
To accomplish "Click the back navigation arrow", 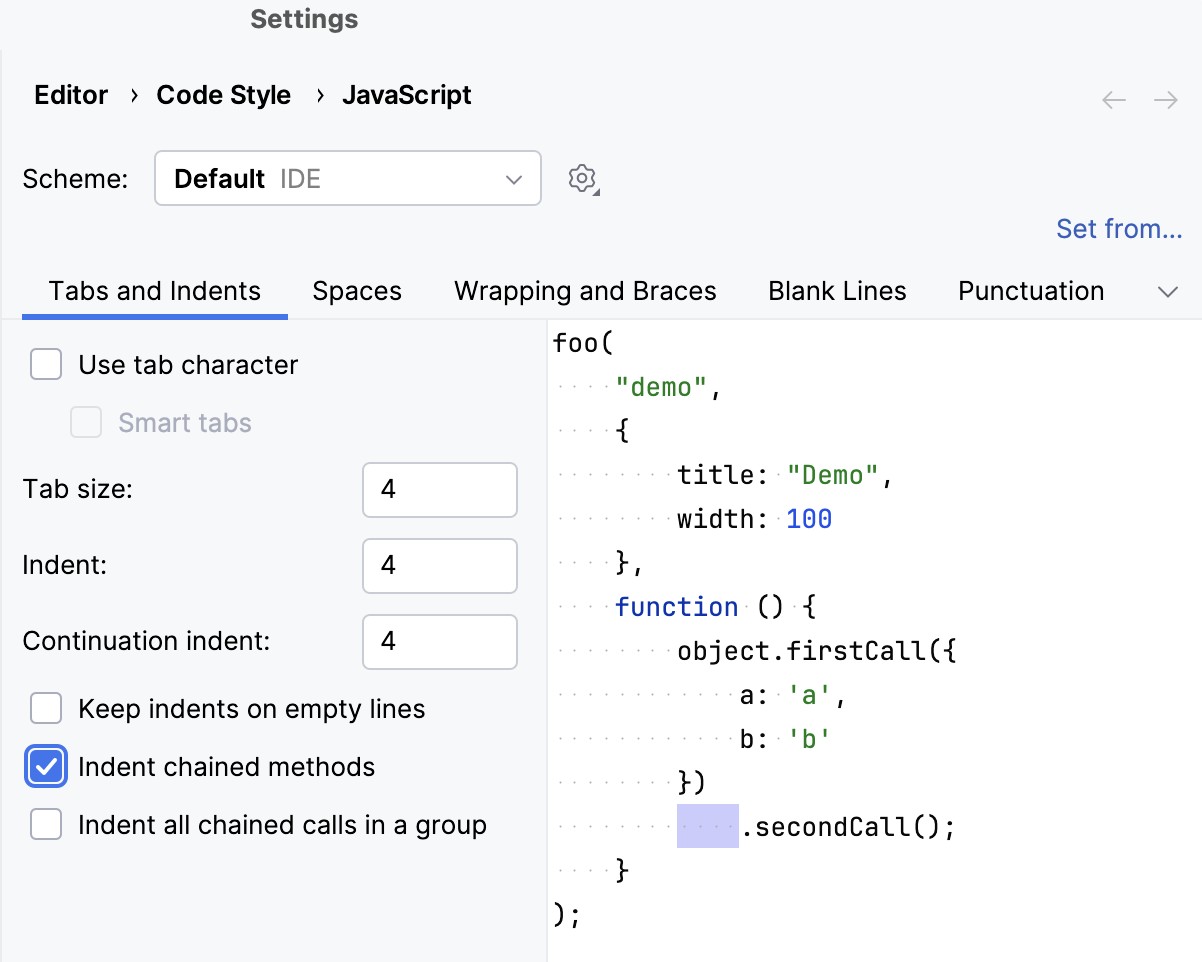I will [x=1113, y=99].
